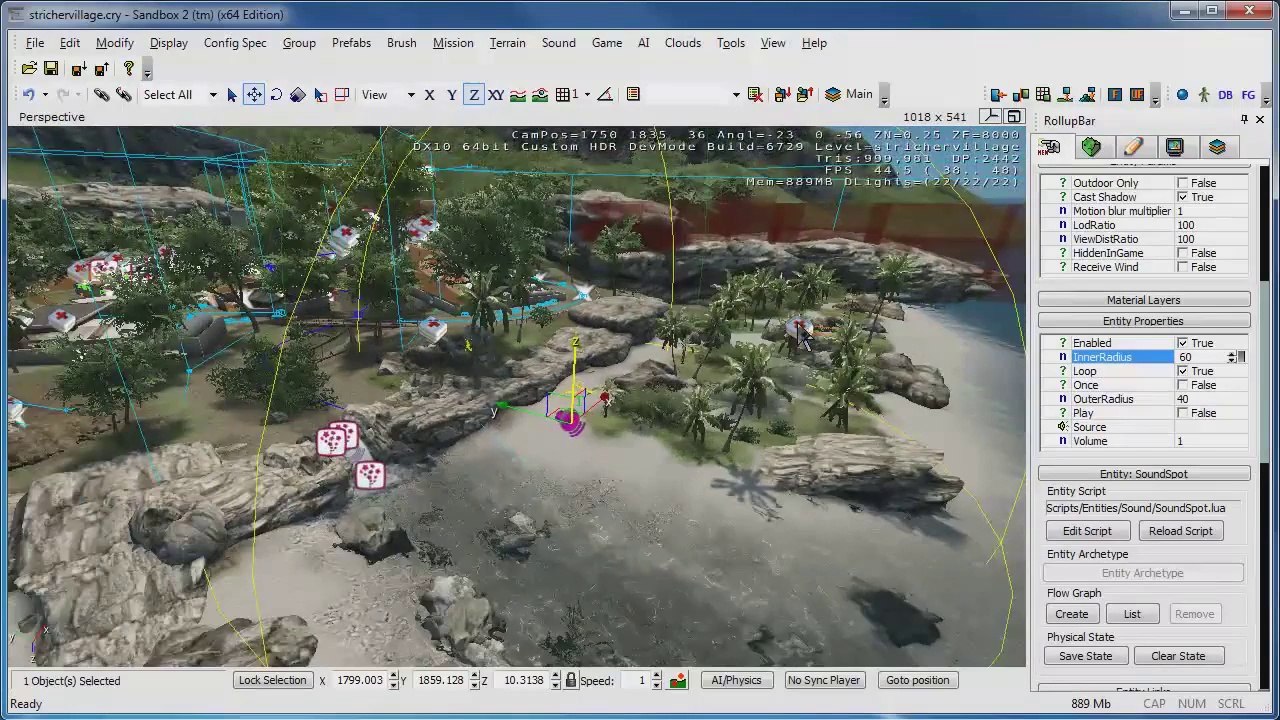
Task: Open the object list icon near grid controls
Action: click(x=633, y=94)
